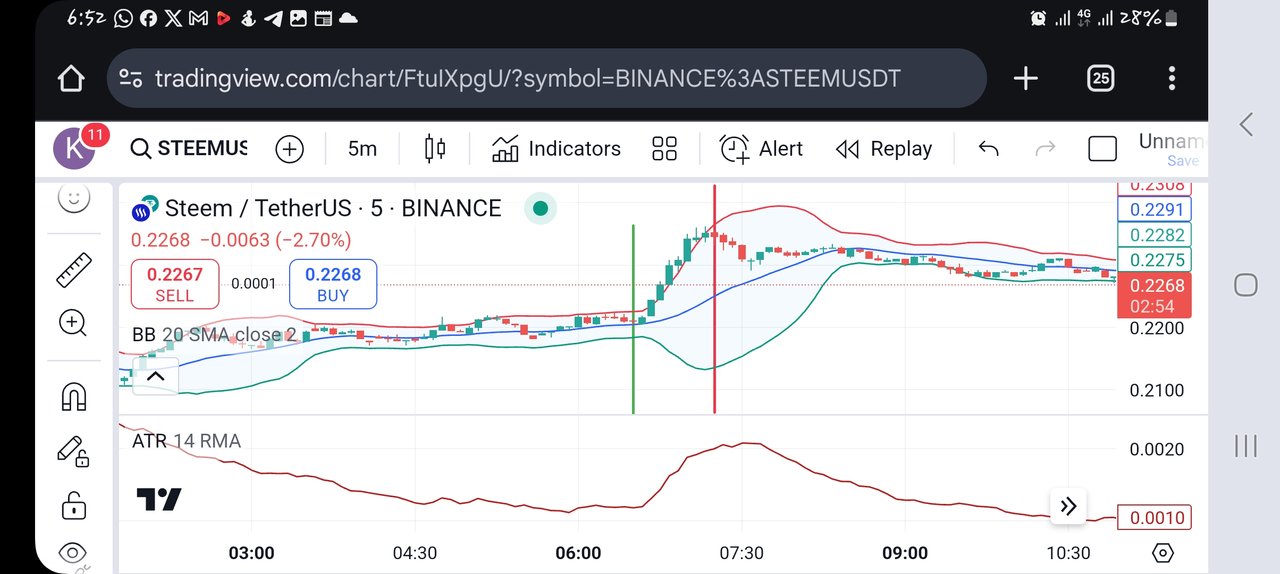1280x574 pixels.
Task: Open user profile avatar K
Action: point(74,149)
